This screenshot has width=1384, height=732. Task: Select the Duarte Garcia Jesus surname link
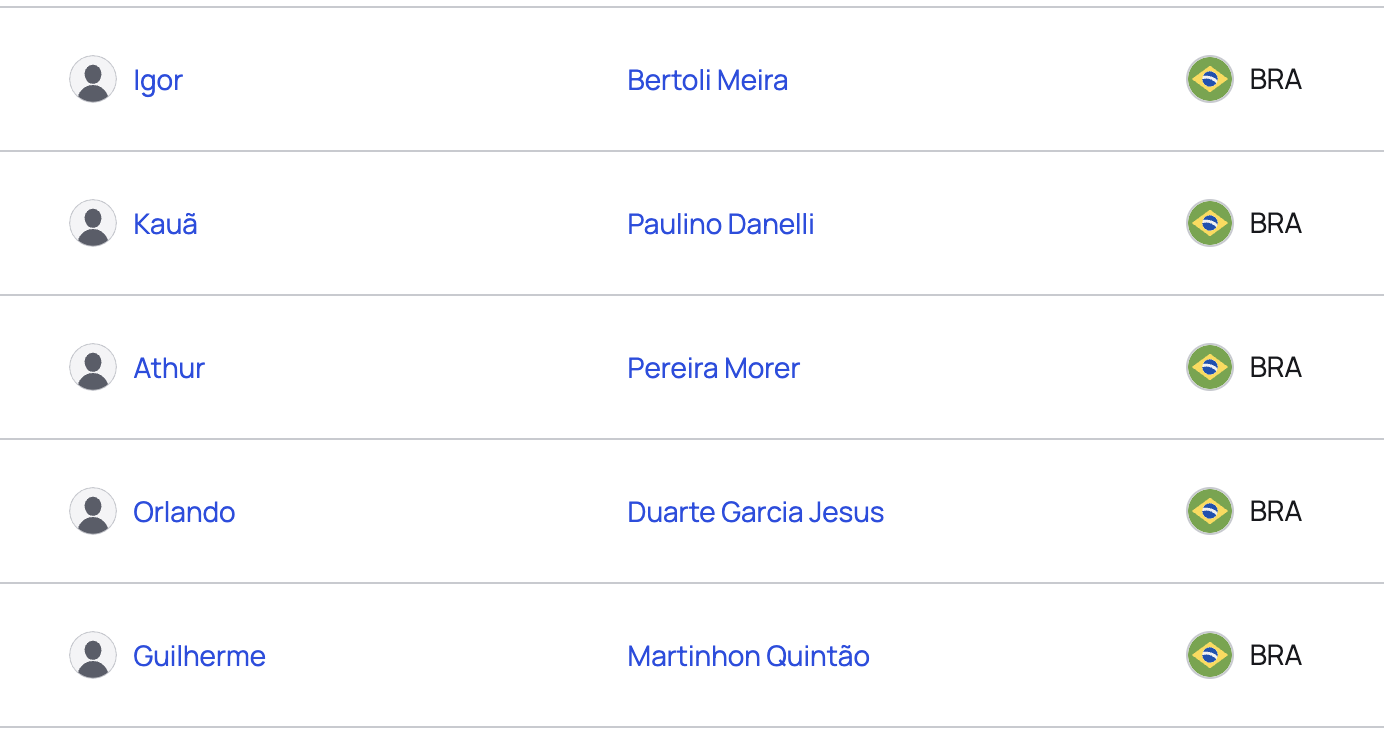(756, 512)
